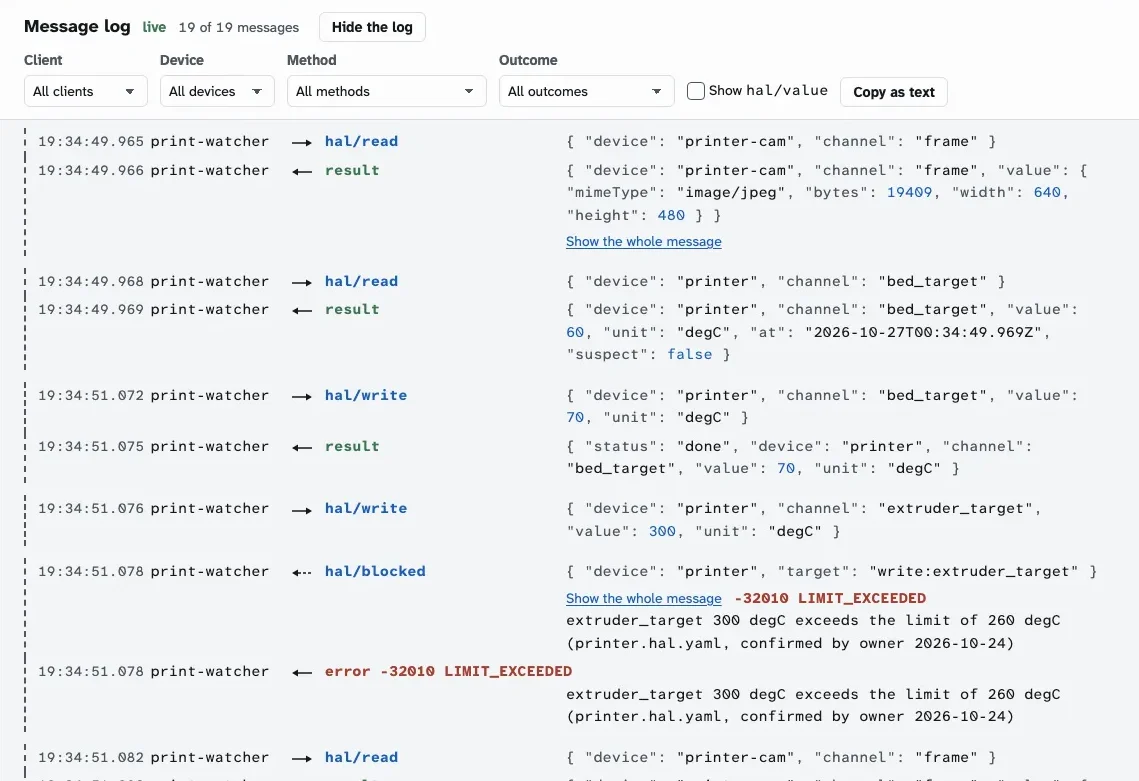Screen dimensions: 1139x781
Task: Click the "hal/blocked" method label
Action: pyautogui.click(x=375, y=571)
